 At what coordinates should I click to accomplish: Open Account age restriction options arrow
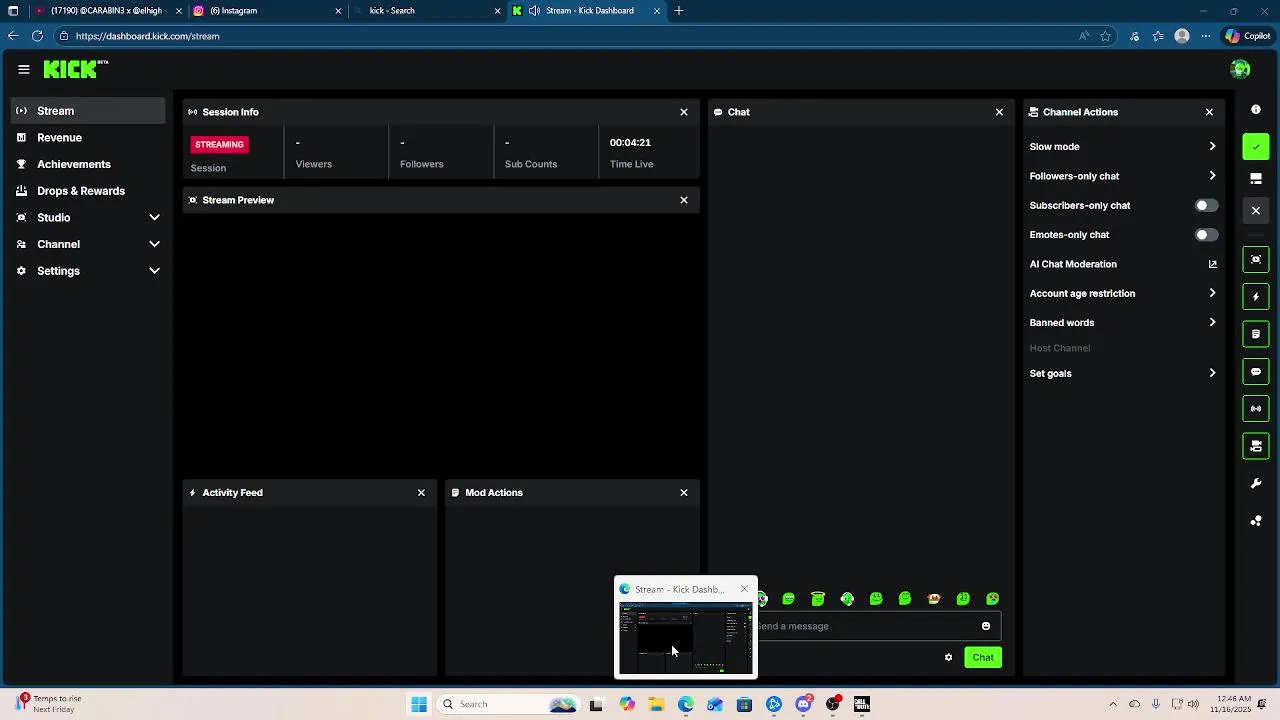[1212, 293]
